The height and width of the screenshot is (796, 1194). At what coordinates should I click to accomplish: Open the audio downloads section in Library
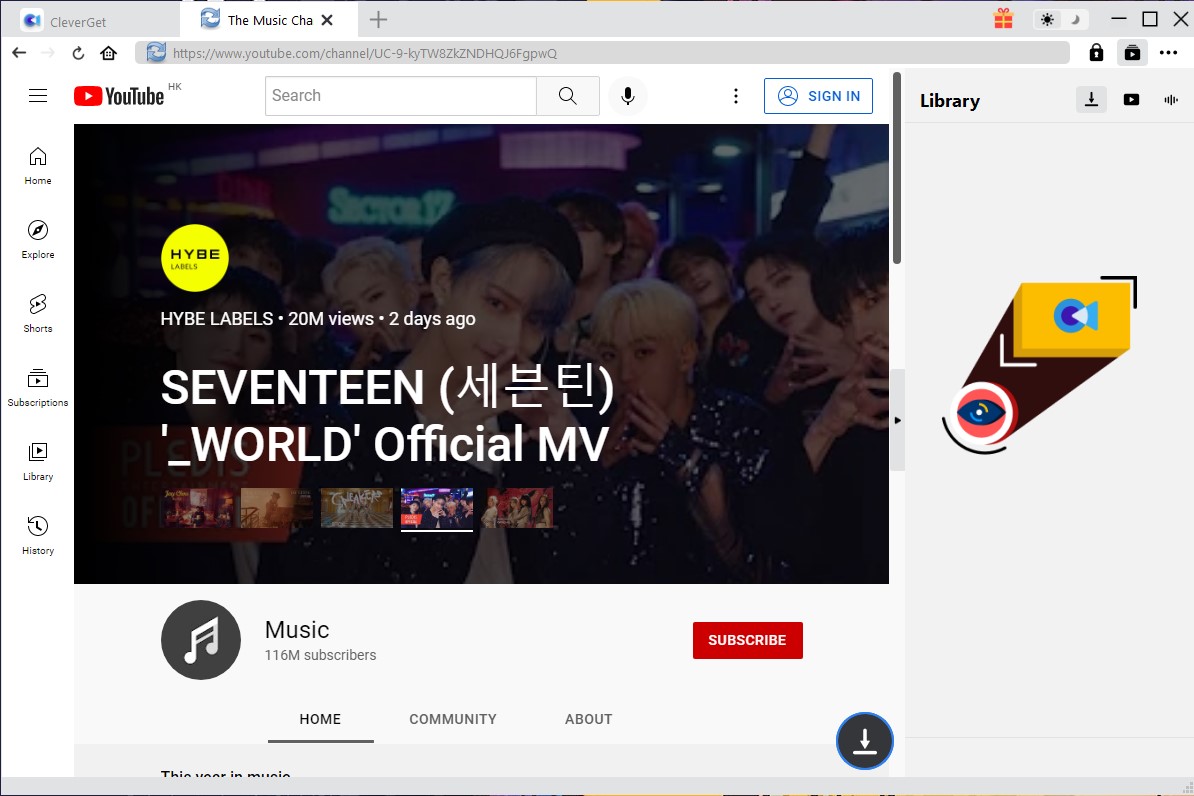tap(1171, 99)
